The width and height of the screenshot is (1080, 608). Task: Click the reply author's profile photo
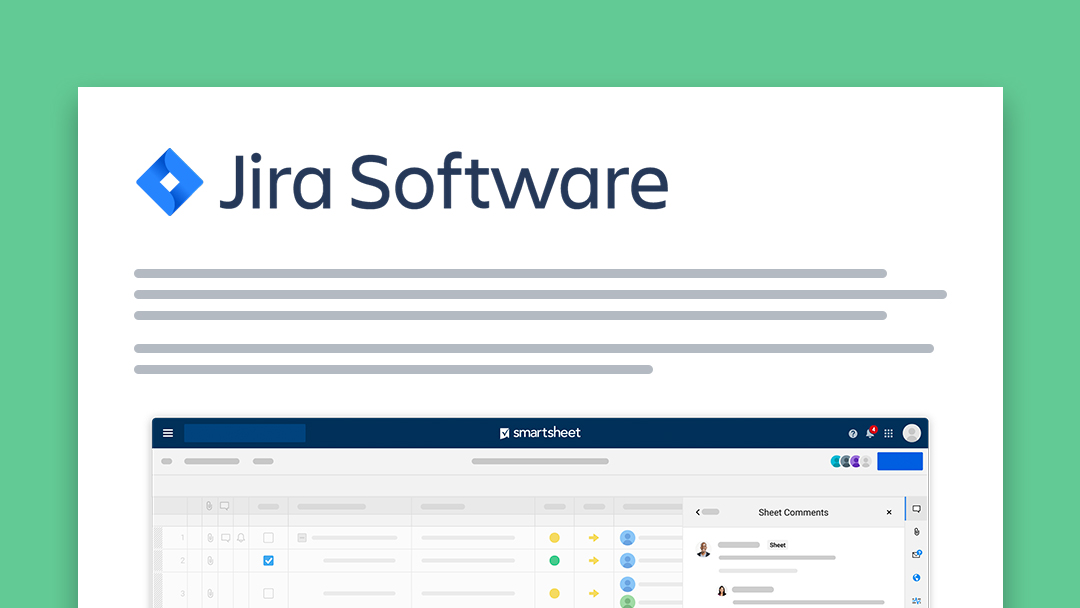click(x=722, y=591)
